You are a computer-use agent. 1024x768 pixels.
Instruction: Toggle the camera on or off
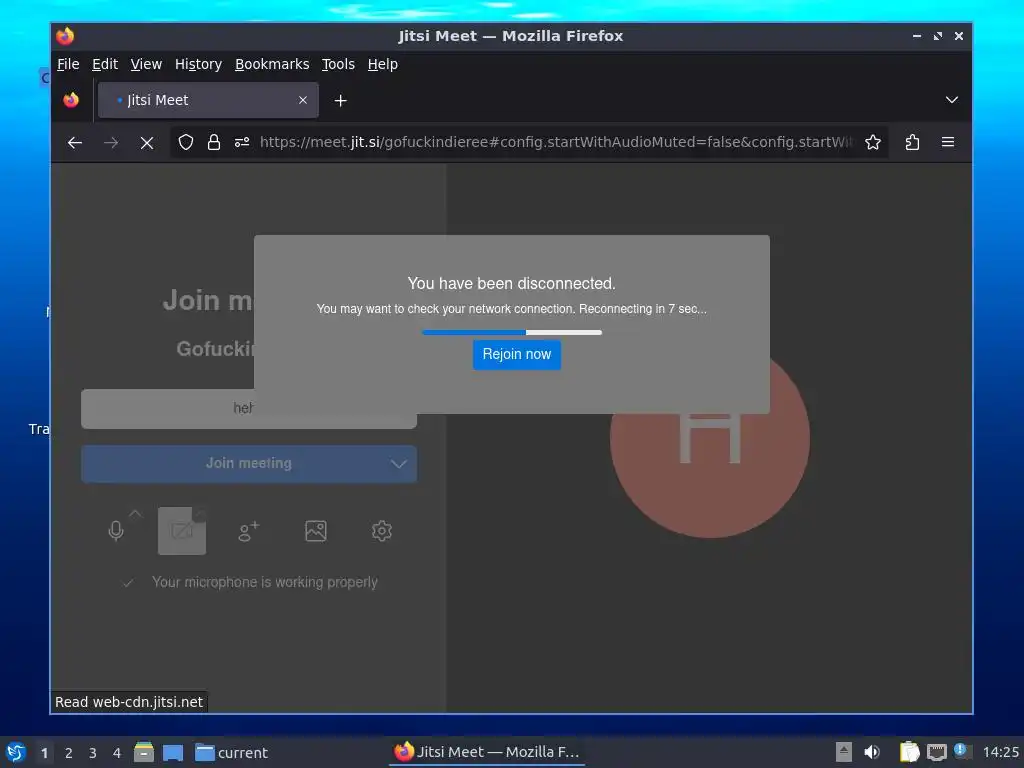tap(182, 531)
